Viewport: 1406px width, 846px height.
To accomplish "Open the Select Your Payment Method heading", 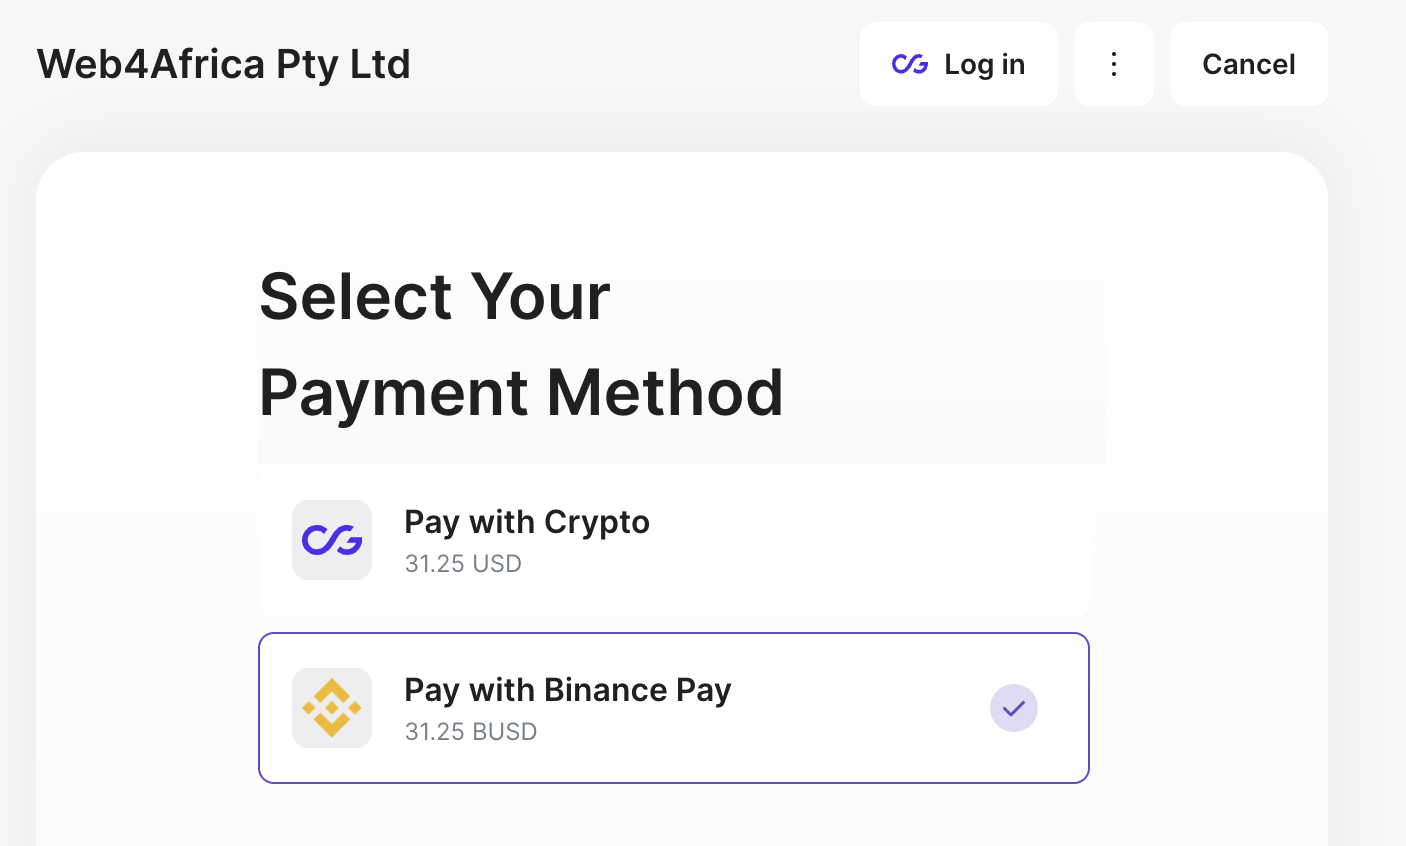I will (x=521, y=344).
